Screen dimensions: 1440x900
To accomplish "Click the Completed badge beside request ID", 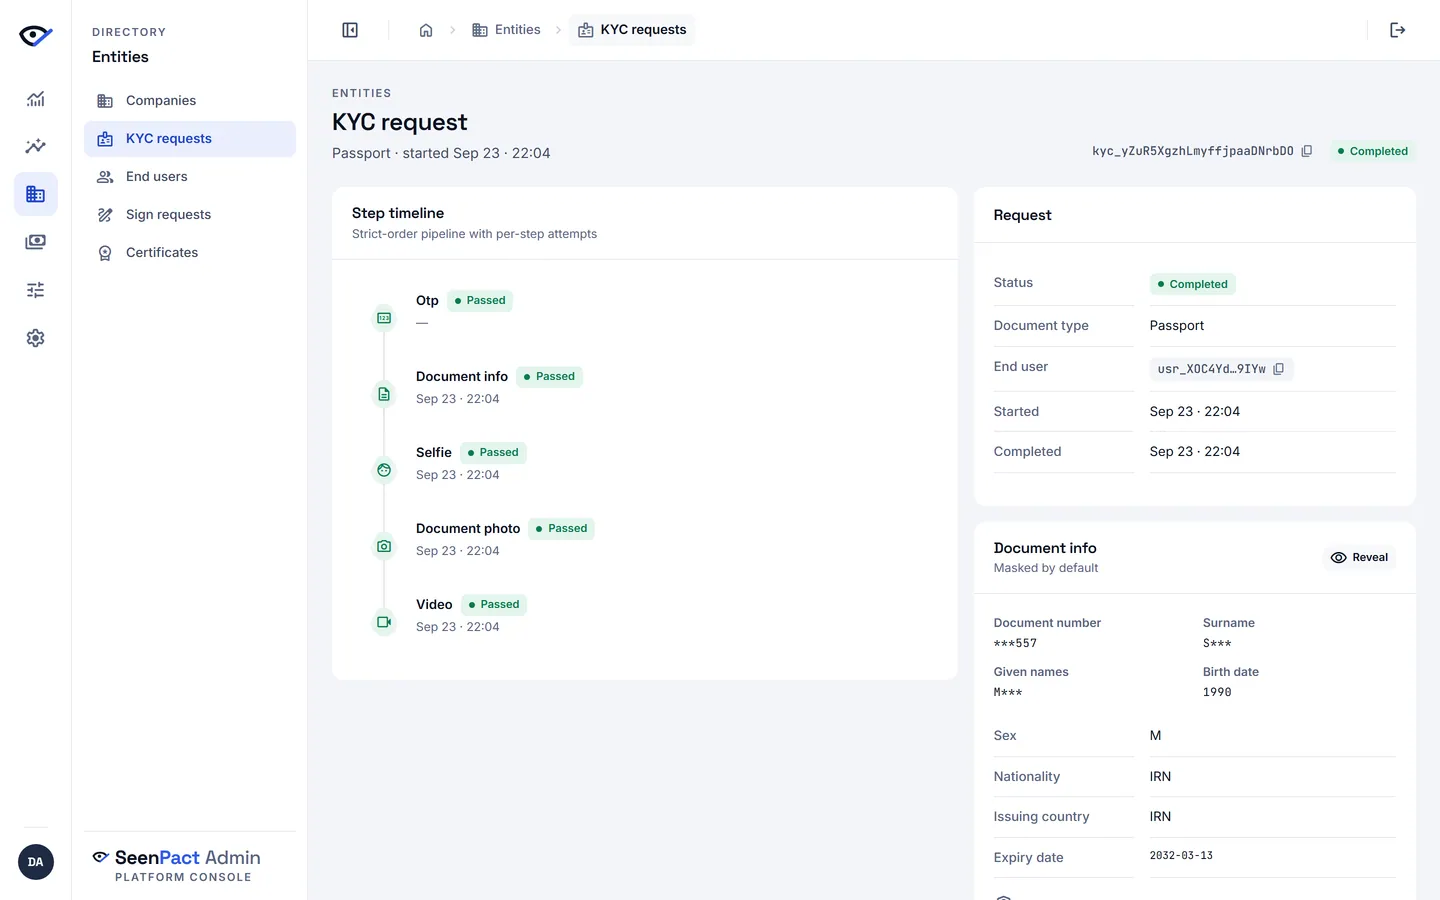I will click(x=1372, y=151).
